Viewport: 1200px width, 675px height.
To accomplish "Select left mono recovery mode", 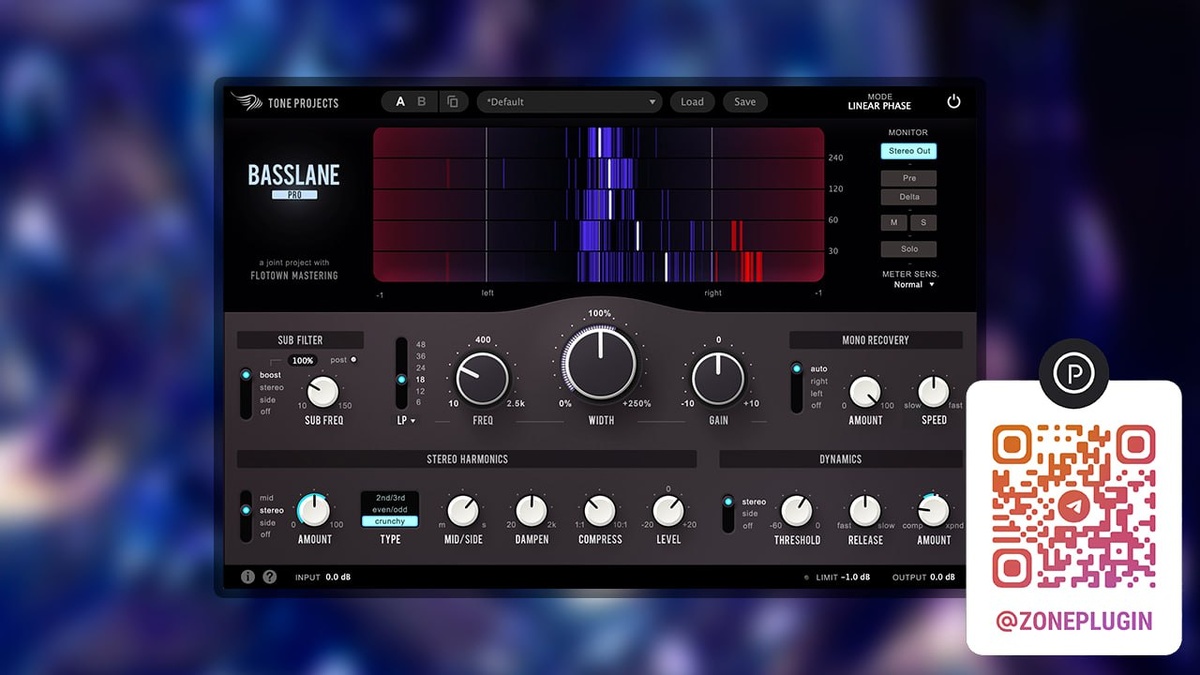I will point(817,393).
